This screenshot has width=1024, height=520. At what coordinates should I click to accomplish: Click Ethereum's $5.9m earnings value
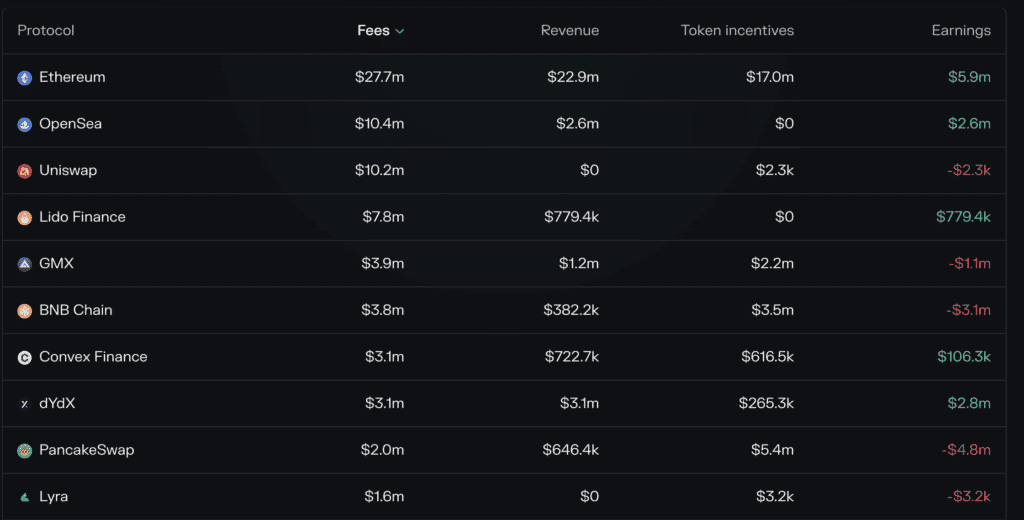click(x=969, y=77)
